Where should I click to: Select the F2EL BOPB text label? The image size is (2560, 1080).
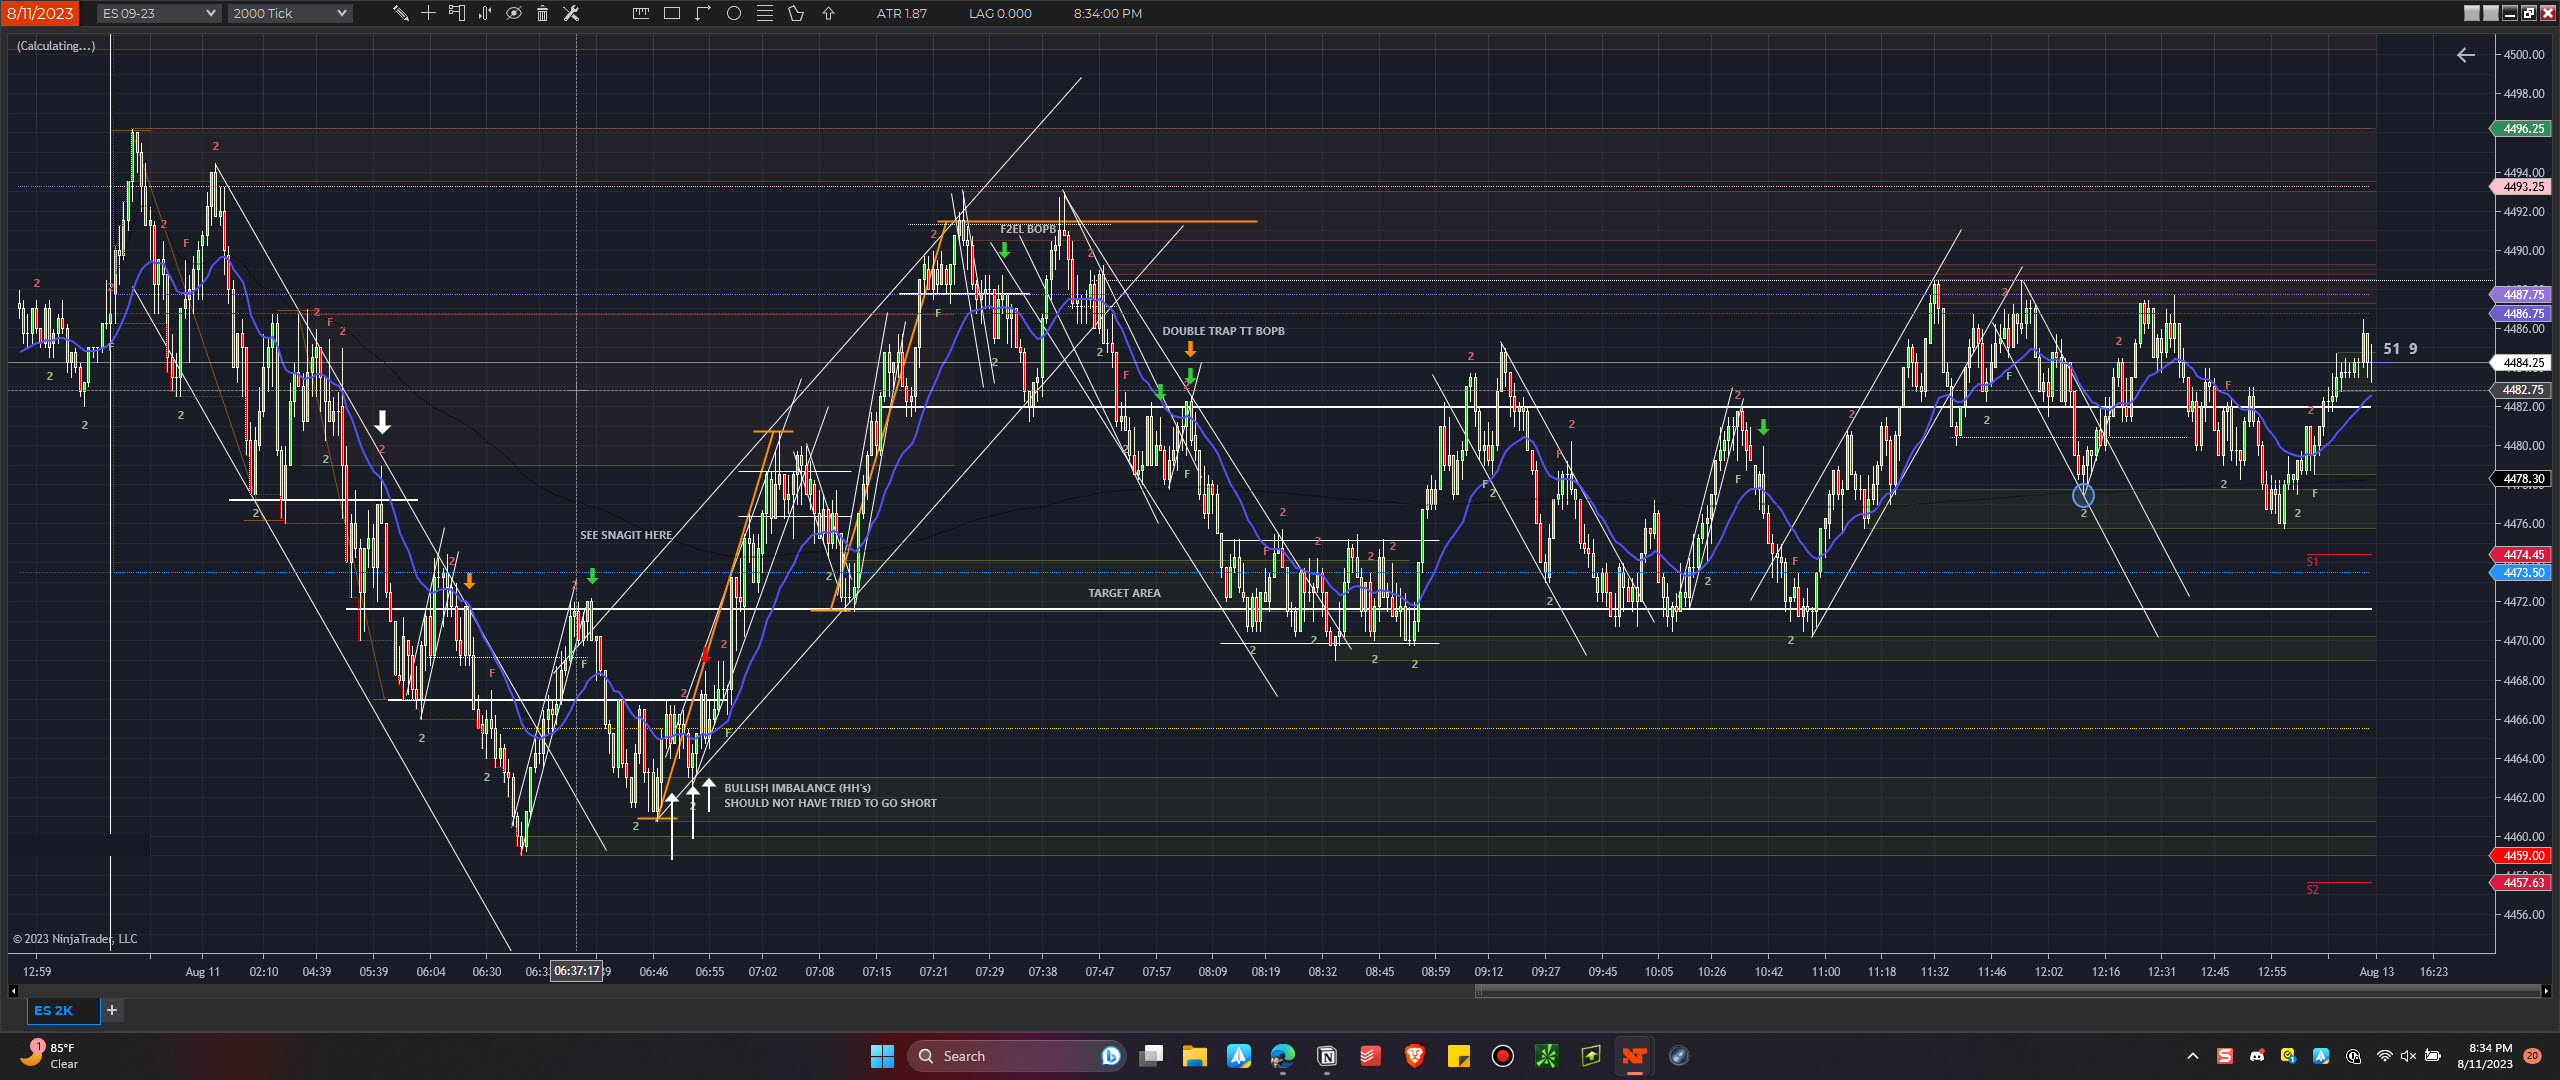[1028, 229]
